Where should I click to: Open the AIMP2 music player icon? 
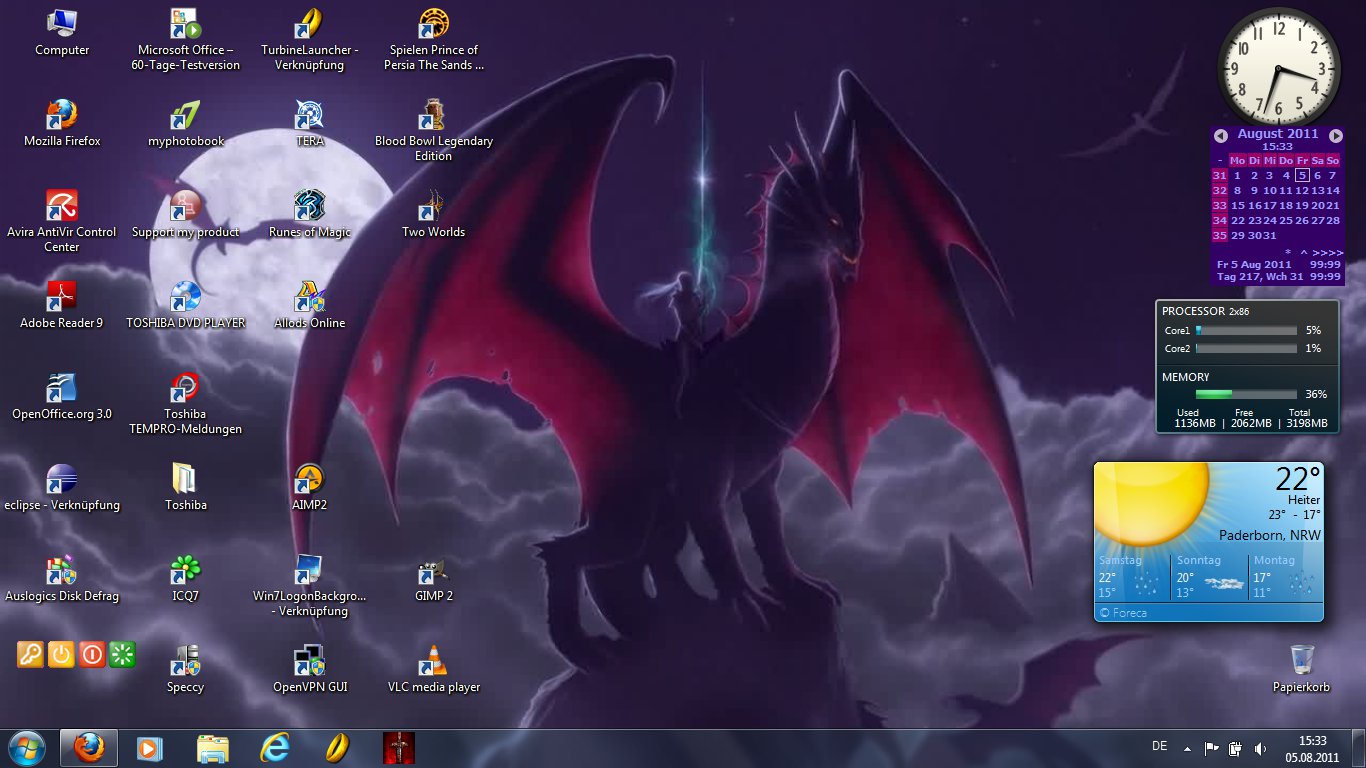coord(310,480)
